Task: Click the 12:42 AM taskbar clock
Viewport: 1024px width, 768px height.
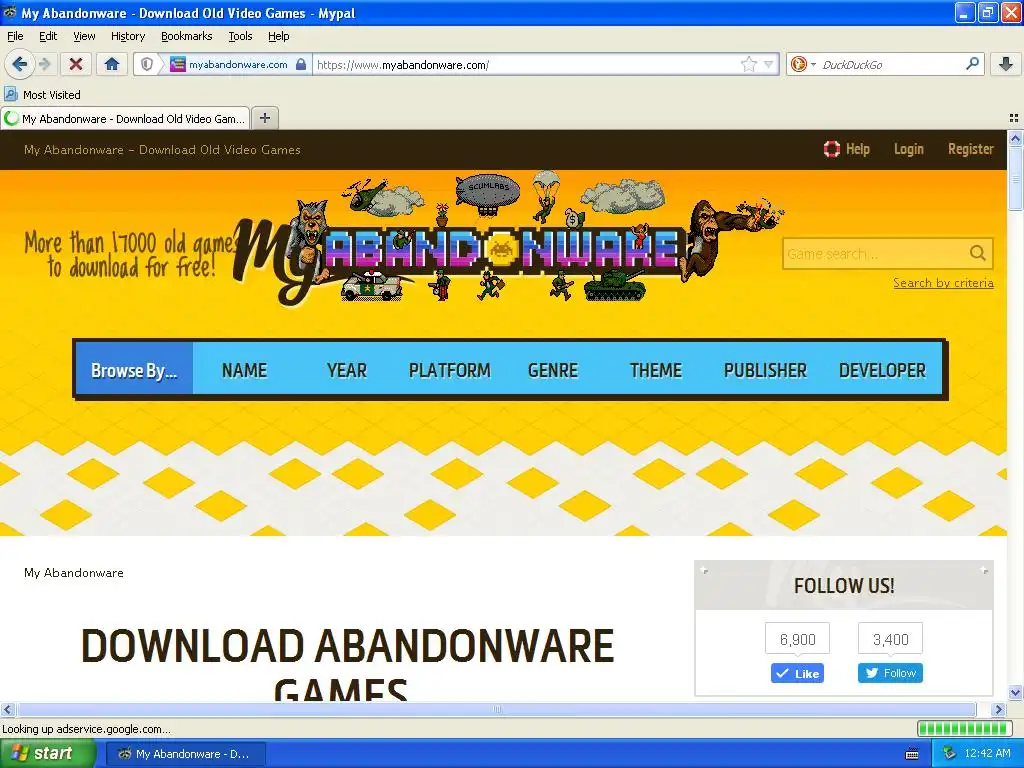Action: pyautogui.click(x=987, y=754)
